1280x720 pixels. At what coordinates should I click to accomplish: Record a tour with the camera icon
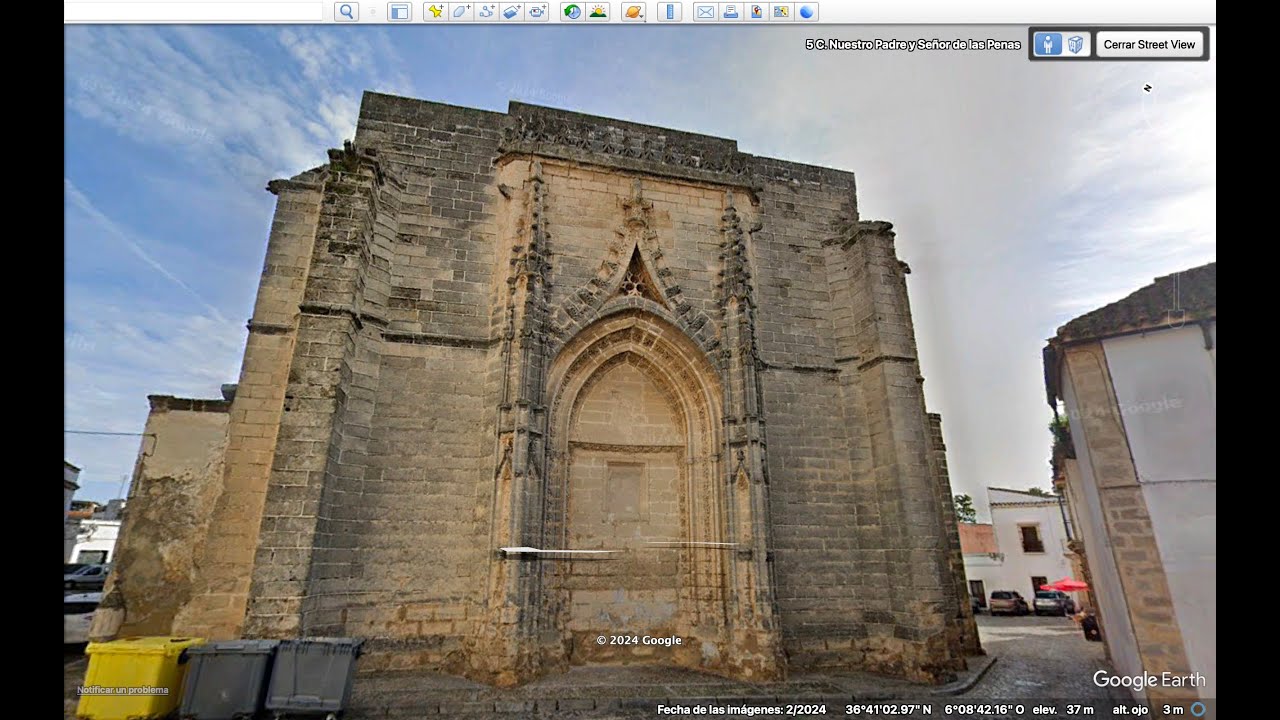pos(538,12)
